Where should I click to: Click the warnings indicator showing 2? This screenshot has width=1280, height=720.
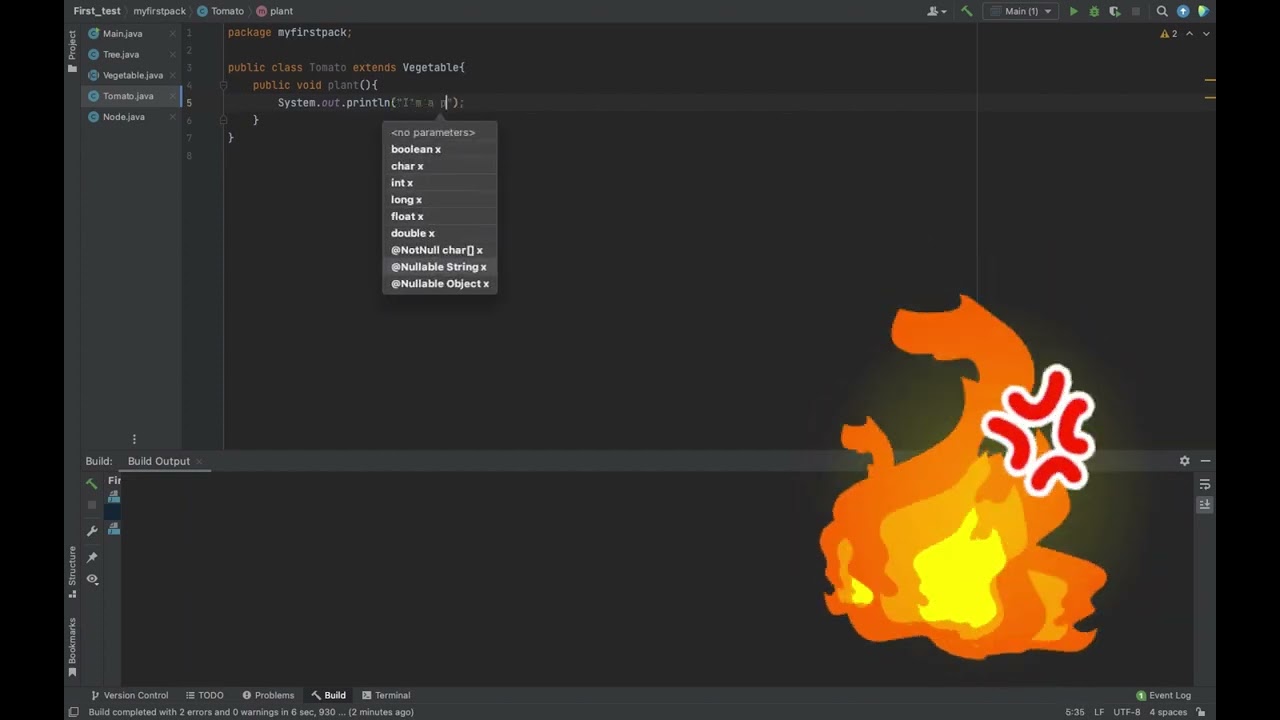(x=1169, y=34)
